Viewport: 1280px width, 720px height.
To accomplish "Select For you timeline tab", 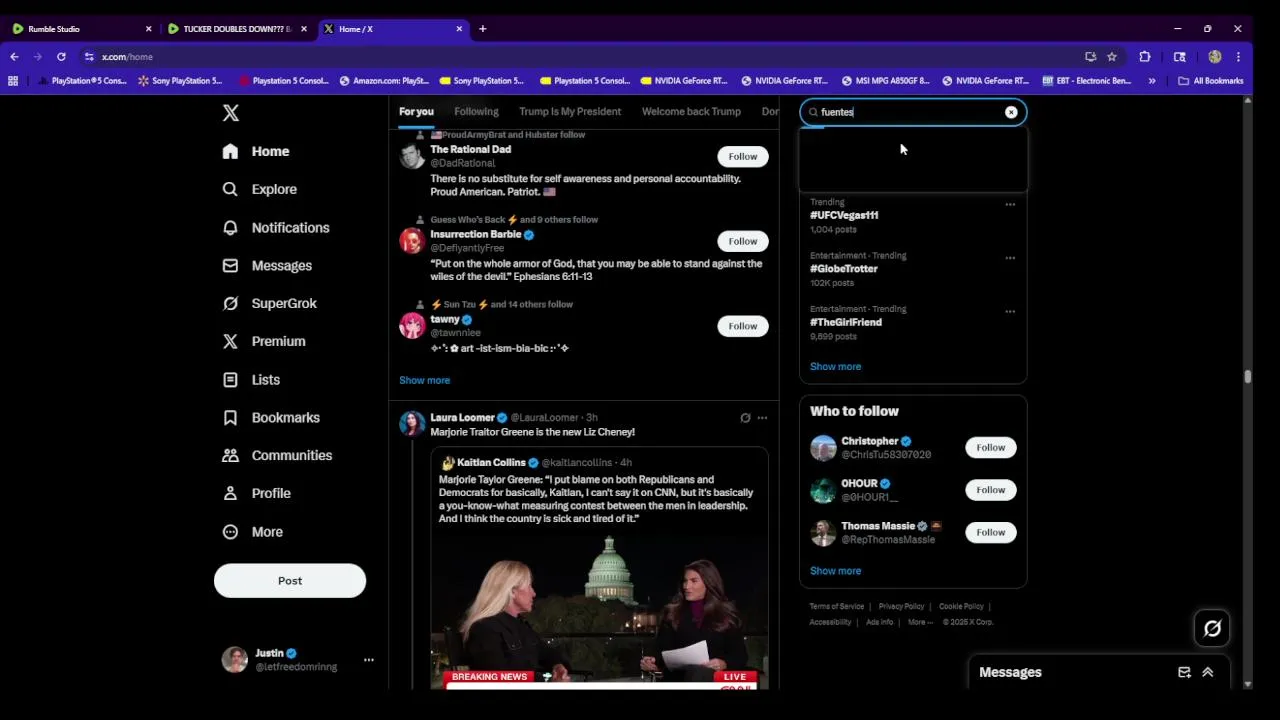I will click(x=416, y=112).
